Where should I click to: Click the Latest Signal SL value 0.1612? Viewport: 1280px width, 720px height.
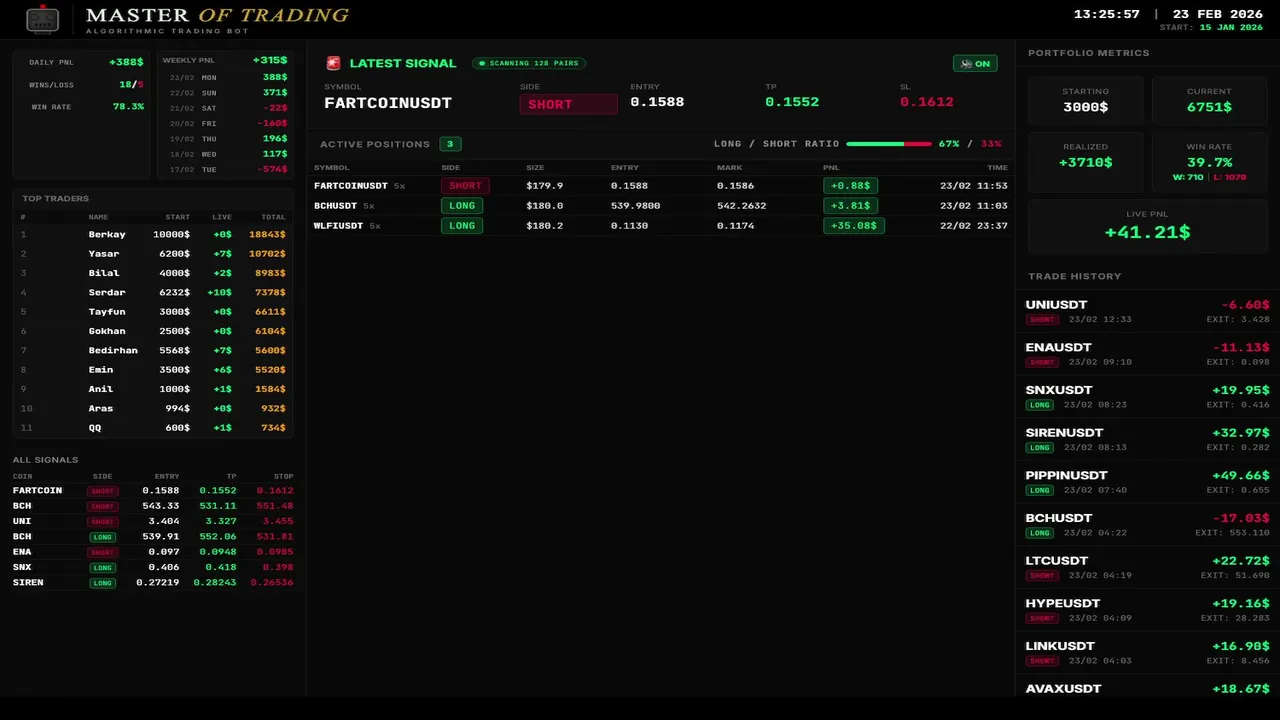click(x=927, y=102)
